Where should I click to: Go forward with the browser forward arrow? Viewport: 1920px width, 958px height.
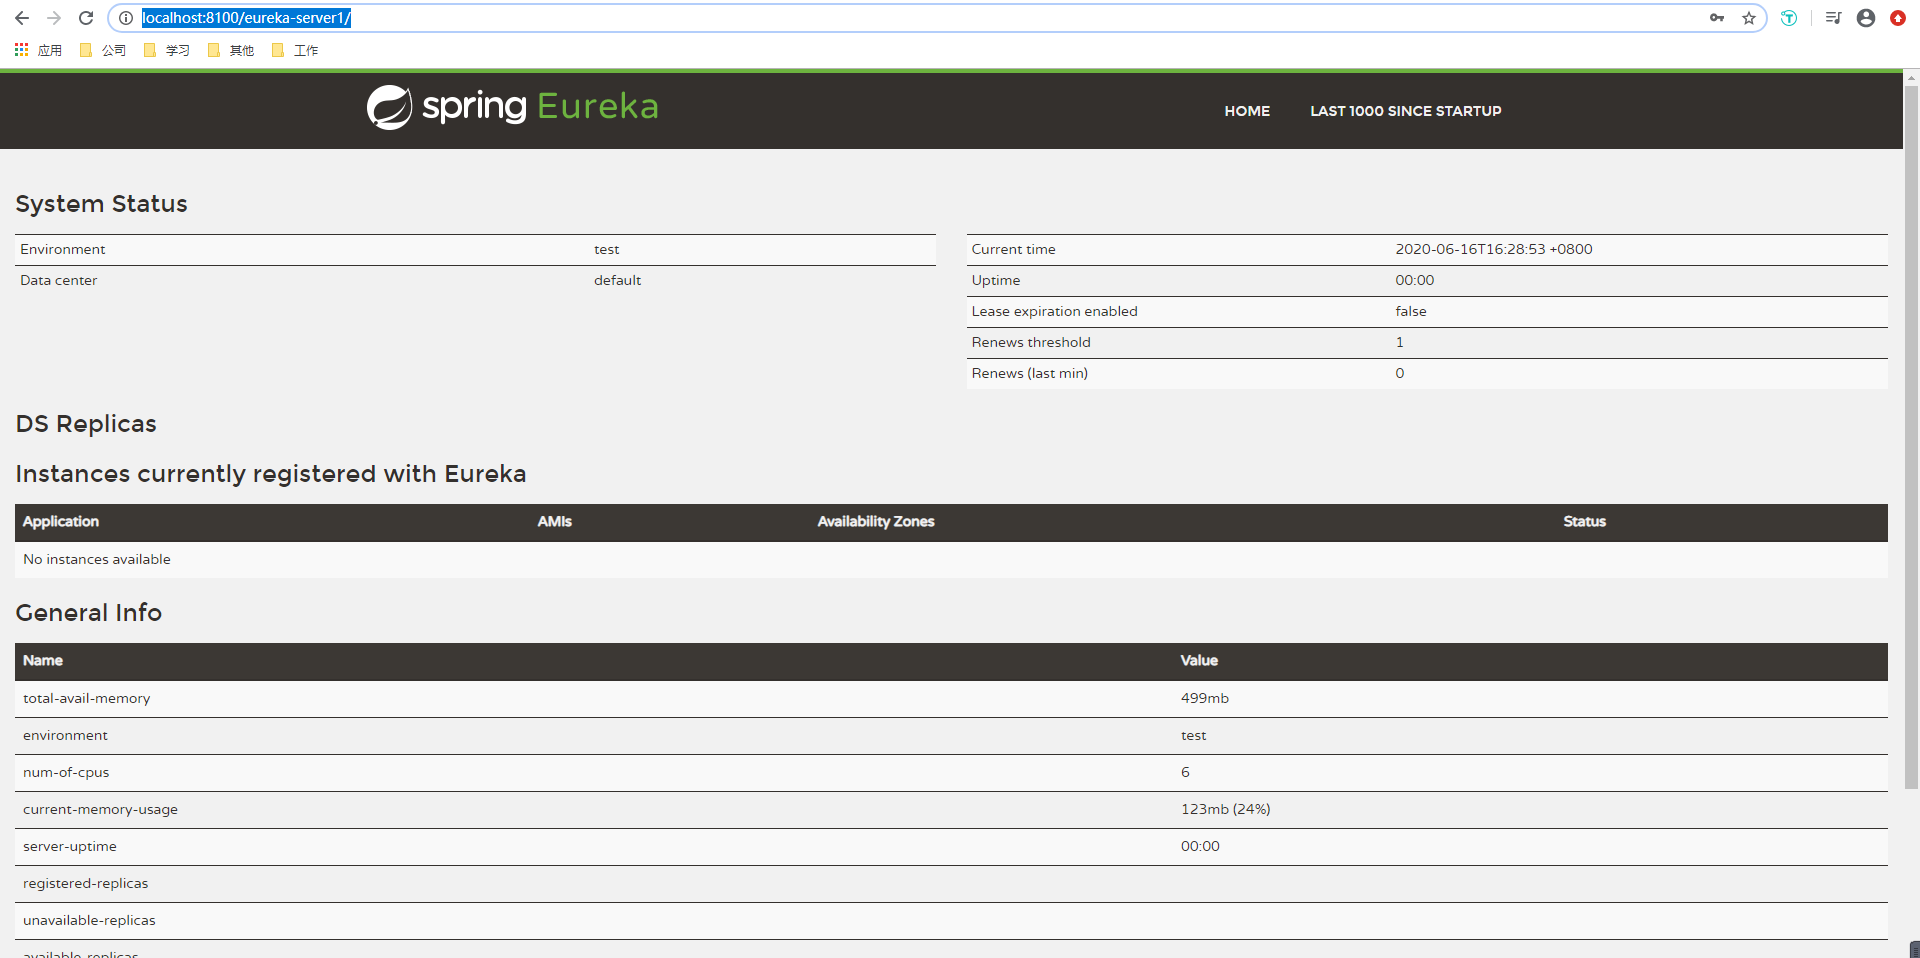pos(54,18)
